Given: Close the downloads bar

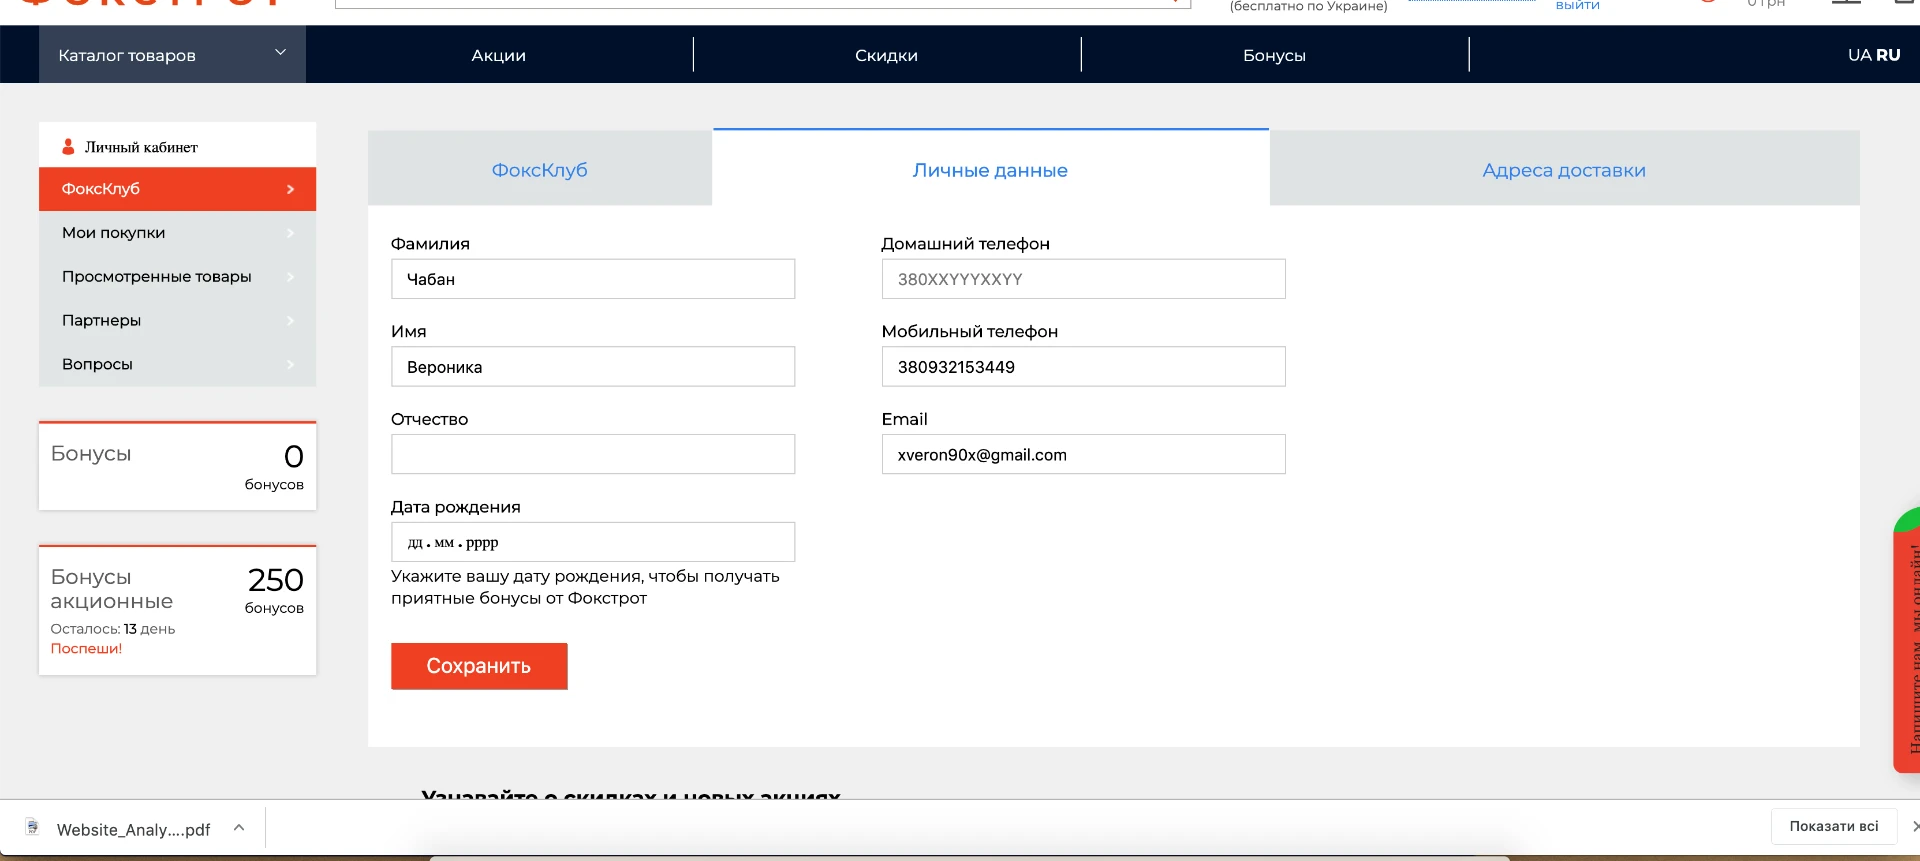Looking at the screenshot, I should tap(1914, 826).
